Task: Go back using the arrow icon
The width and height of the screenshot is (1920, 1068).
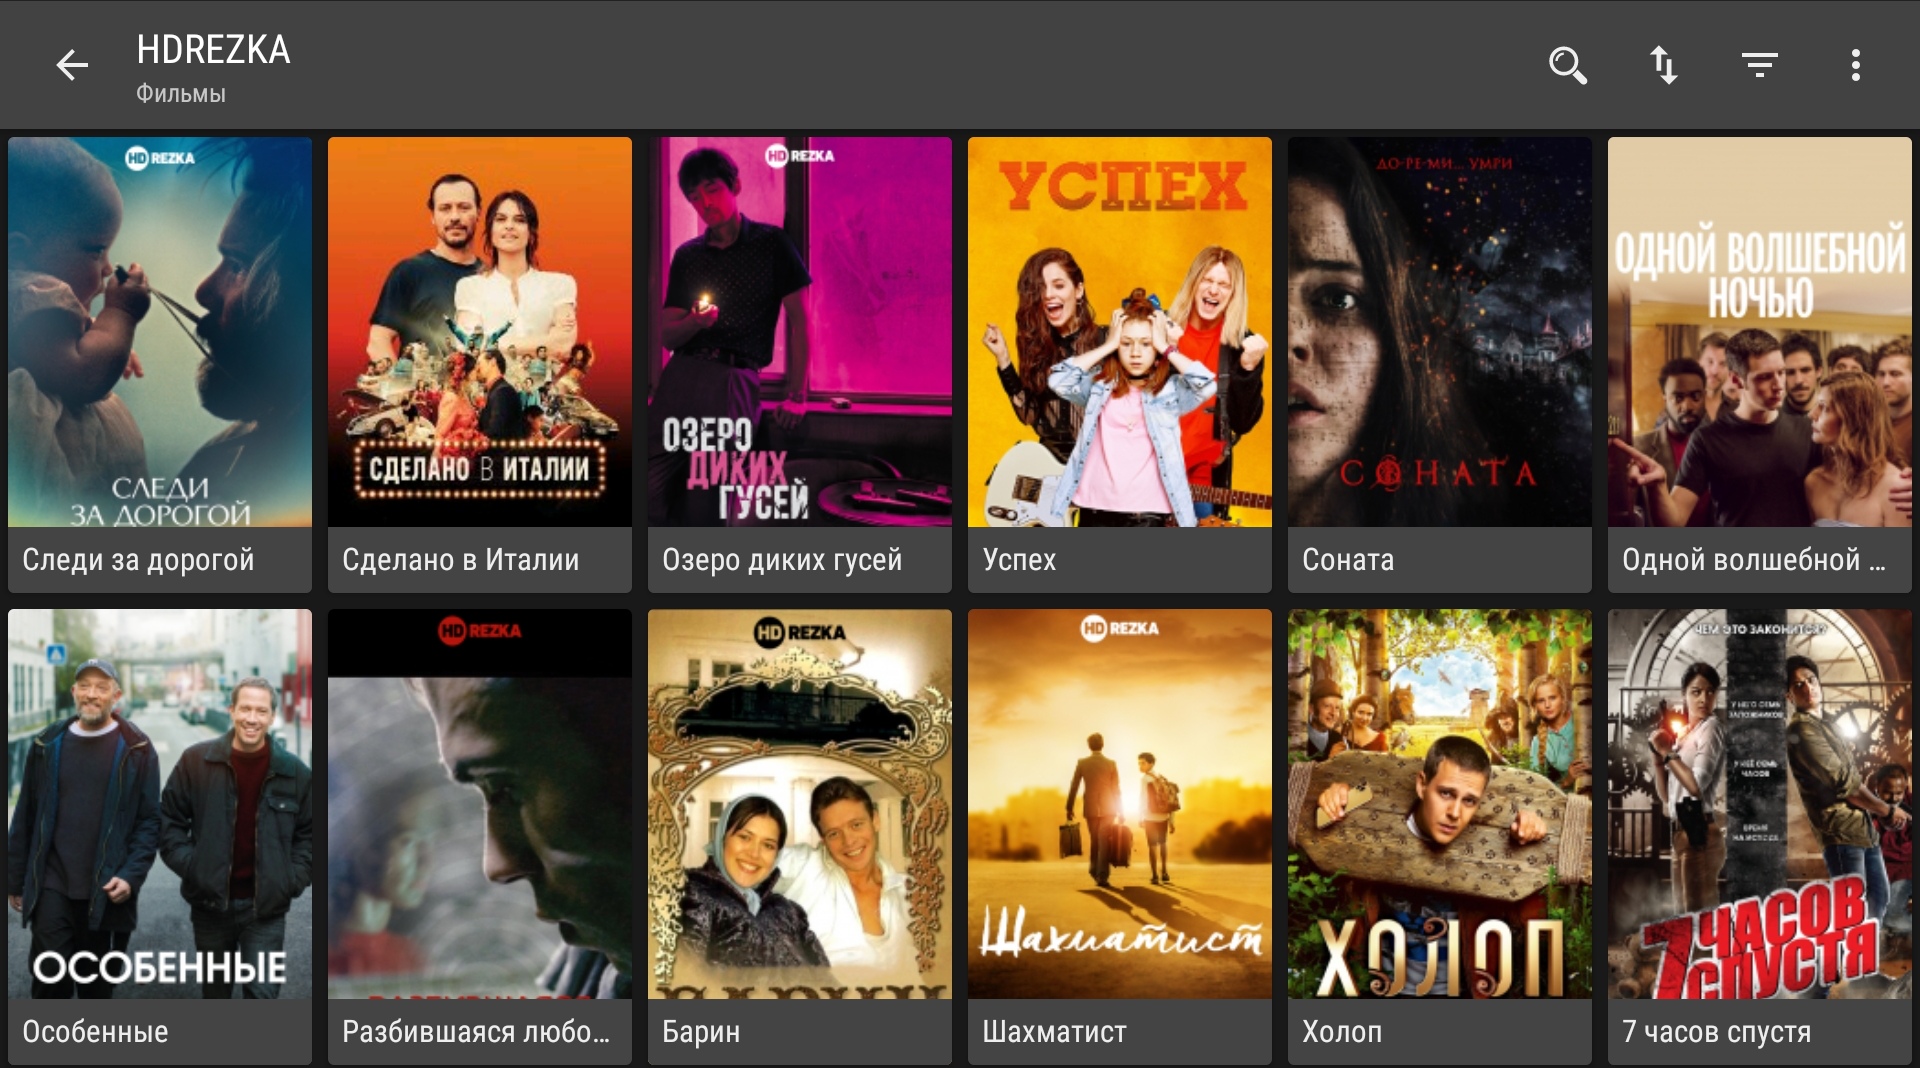Action: tap(72, 66)
